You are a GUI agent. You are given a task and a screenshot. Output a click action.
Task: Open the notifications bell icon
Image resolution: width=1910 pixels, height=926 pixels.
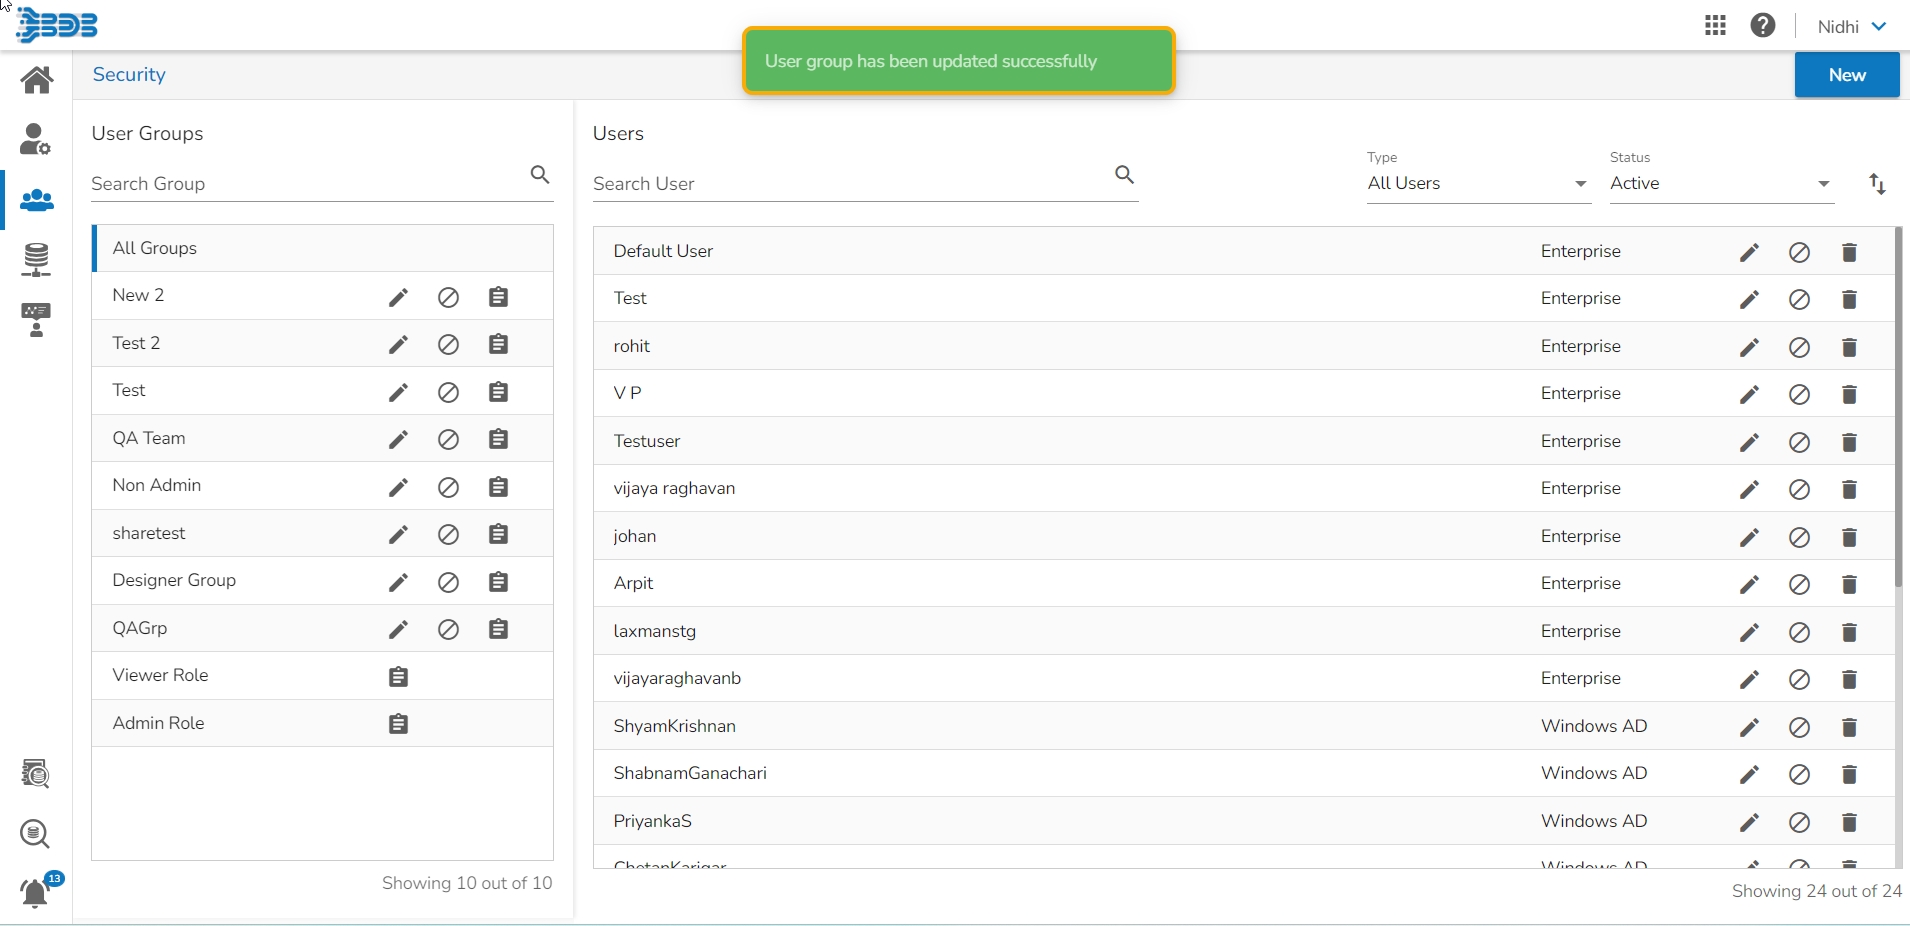coord(36,892)
